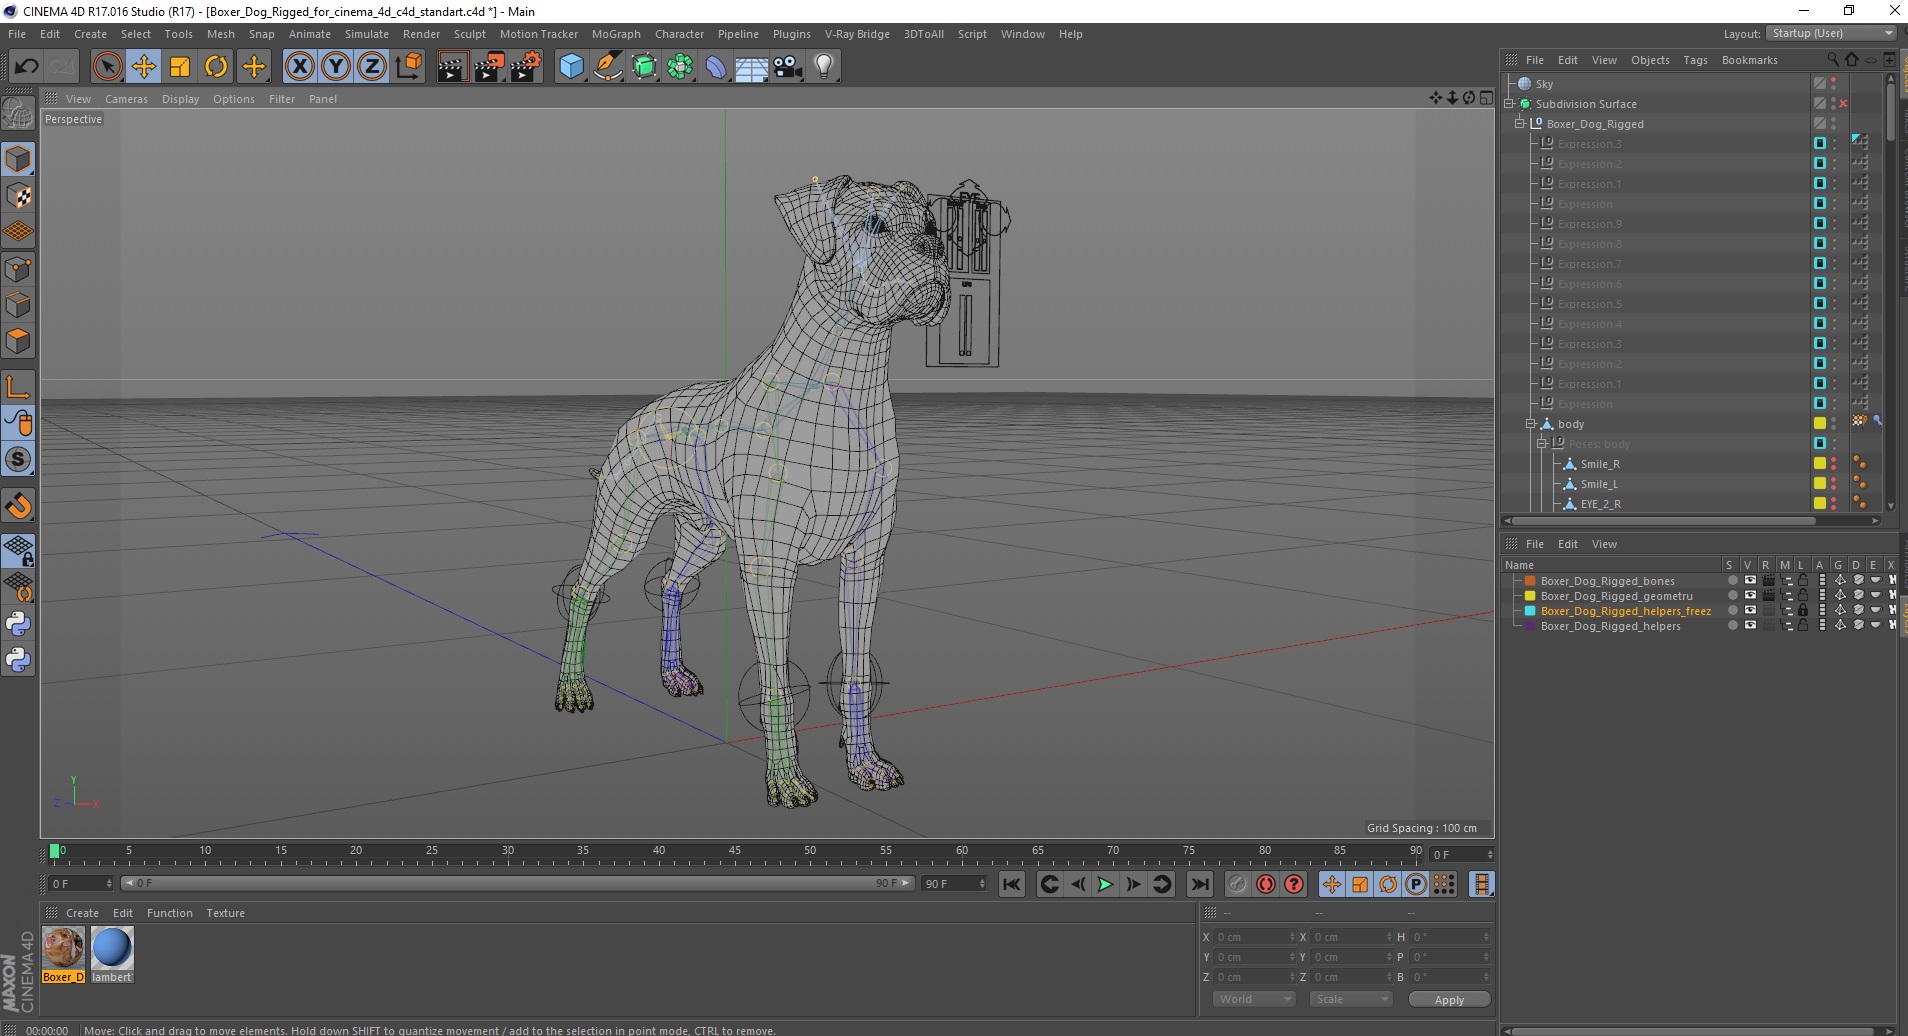The image size is (1908, 1036).
Task: Toggle Autokeying button
Action: coord(1266,884)
